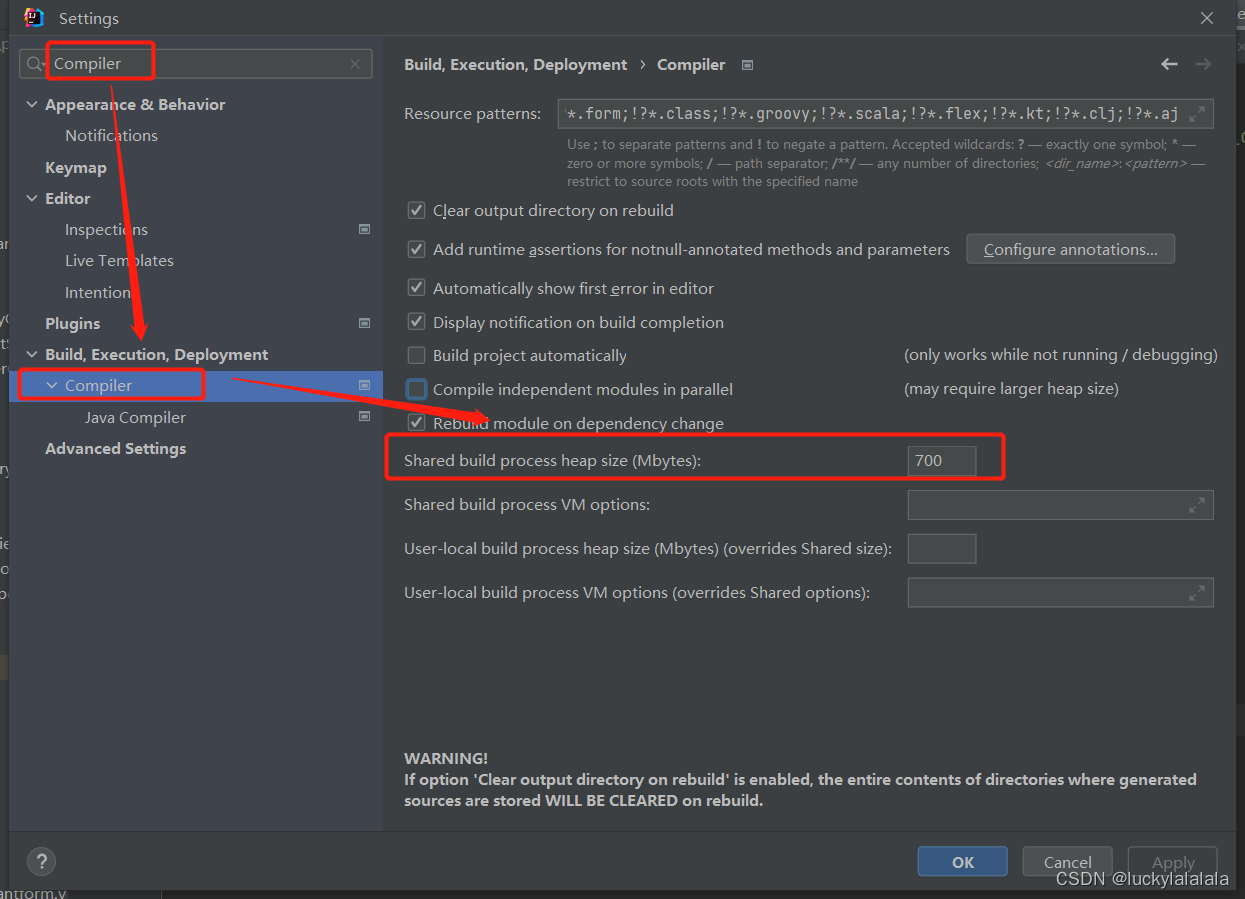Go back with the left arrow icon
This screenshot has width=1245, height=899.
coord(1169,64)
